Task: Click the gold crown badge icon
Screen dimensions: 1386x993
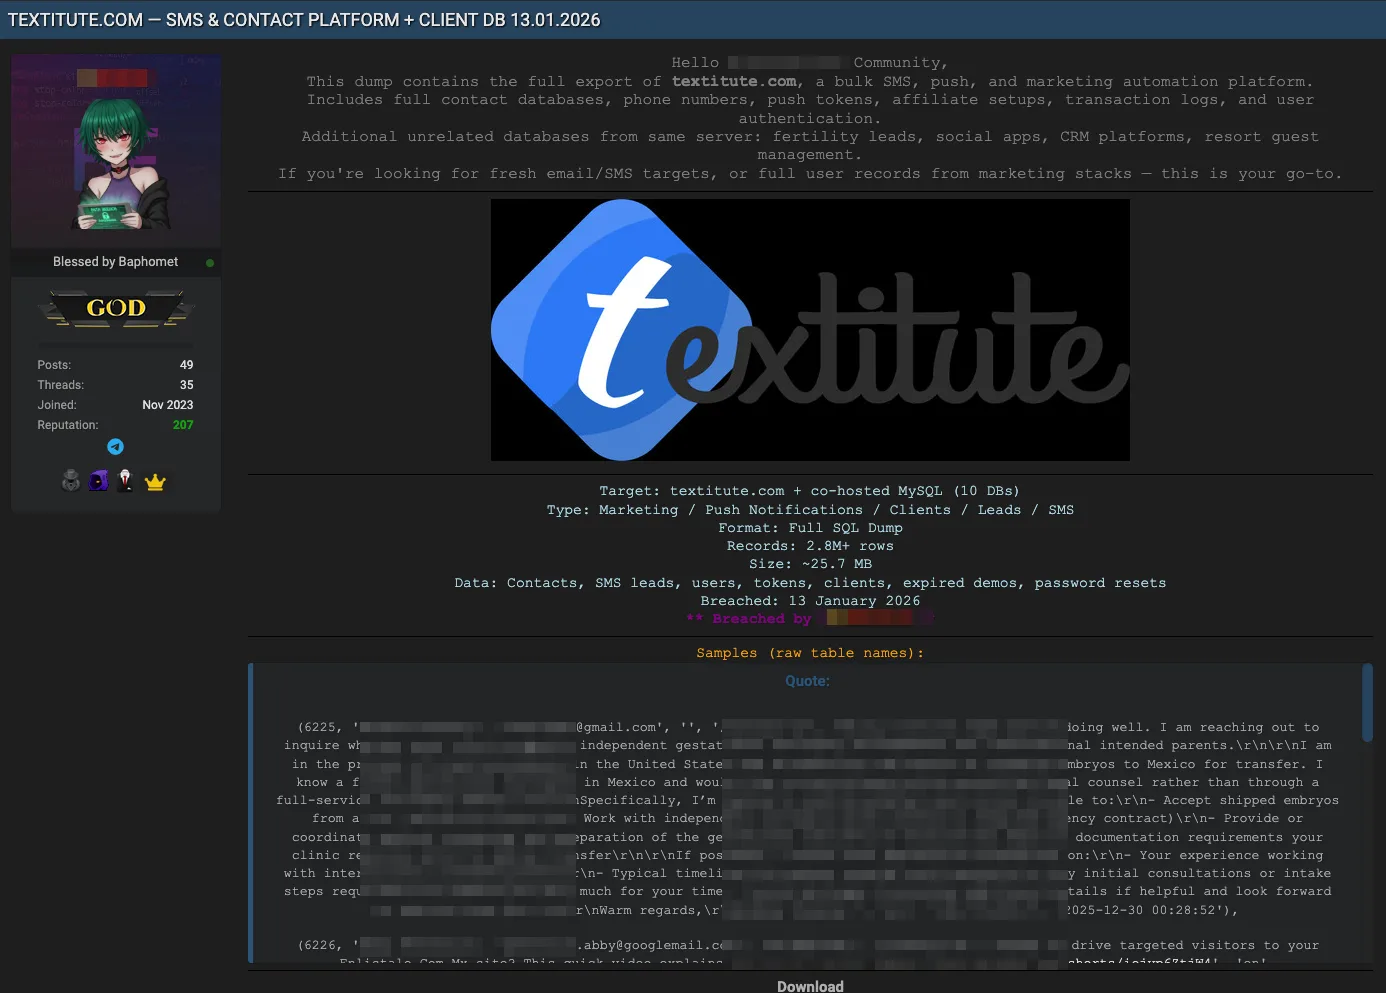Action: 155,481
